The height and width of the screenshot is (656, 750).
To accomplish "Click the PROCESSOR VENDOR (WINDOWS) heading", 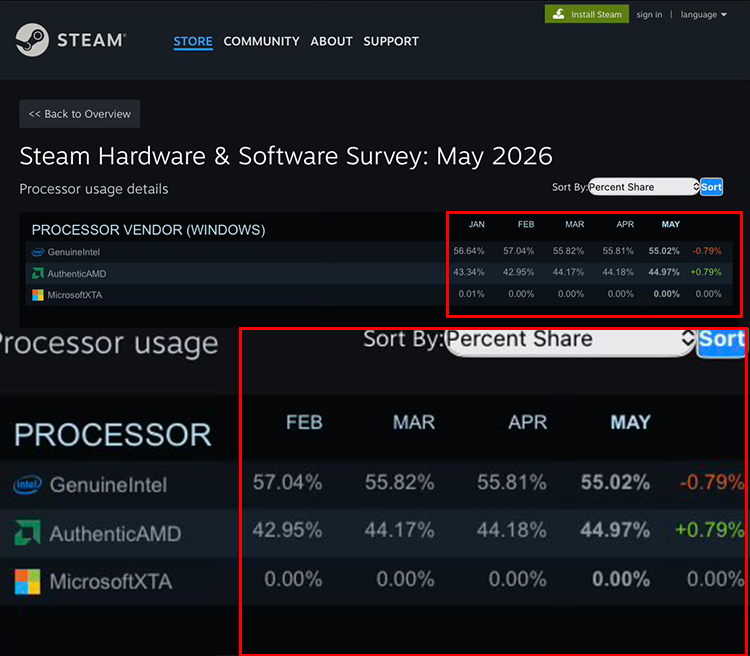I will pyautogui.click(x=148, y=230).
